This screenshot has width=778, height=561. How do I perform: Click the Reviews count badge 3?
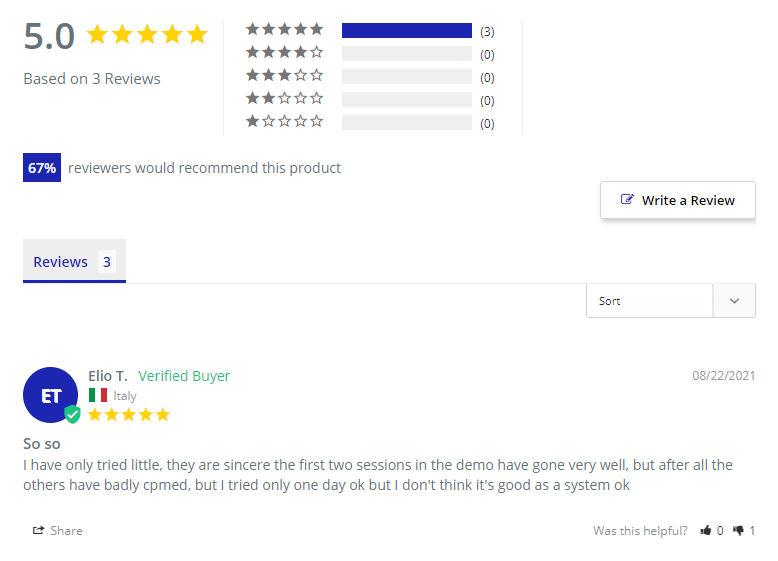[x=106, y=262]
